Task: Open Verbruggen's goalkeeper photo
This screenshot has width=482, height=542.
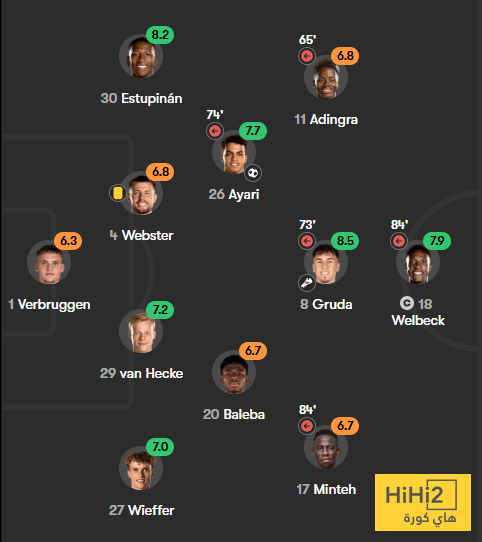Action: click(x=49, y=262)
